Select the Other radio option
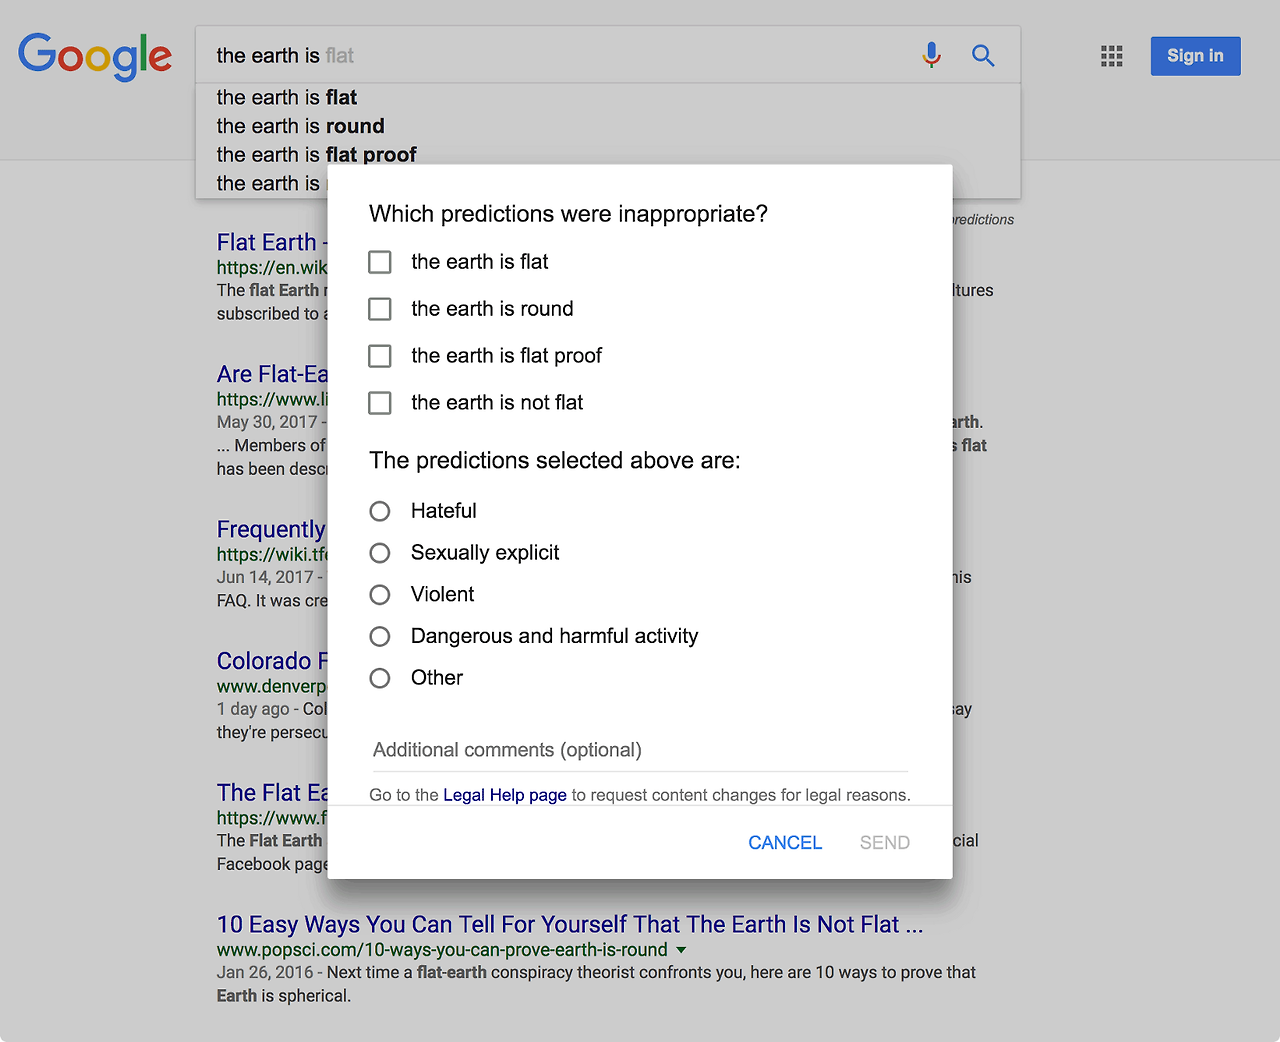1280x1042 pixels. pos(380,678)
